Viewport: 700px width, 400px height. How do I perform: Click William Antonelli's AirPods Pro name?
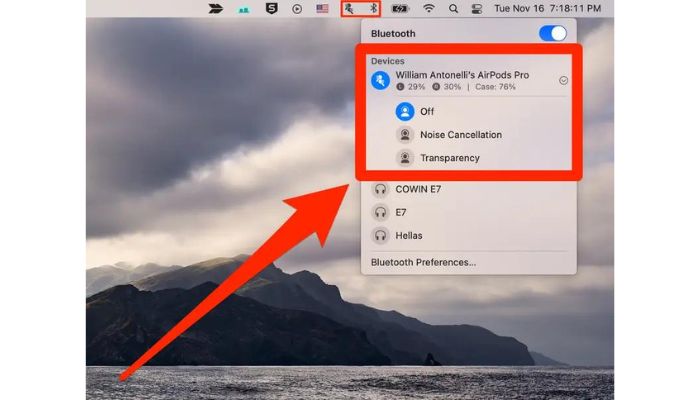462,74
